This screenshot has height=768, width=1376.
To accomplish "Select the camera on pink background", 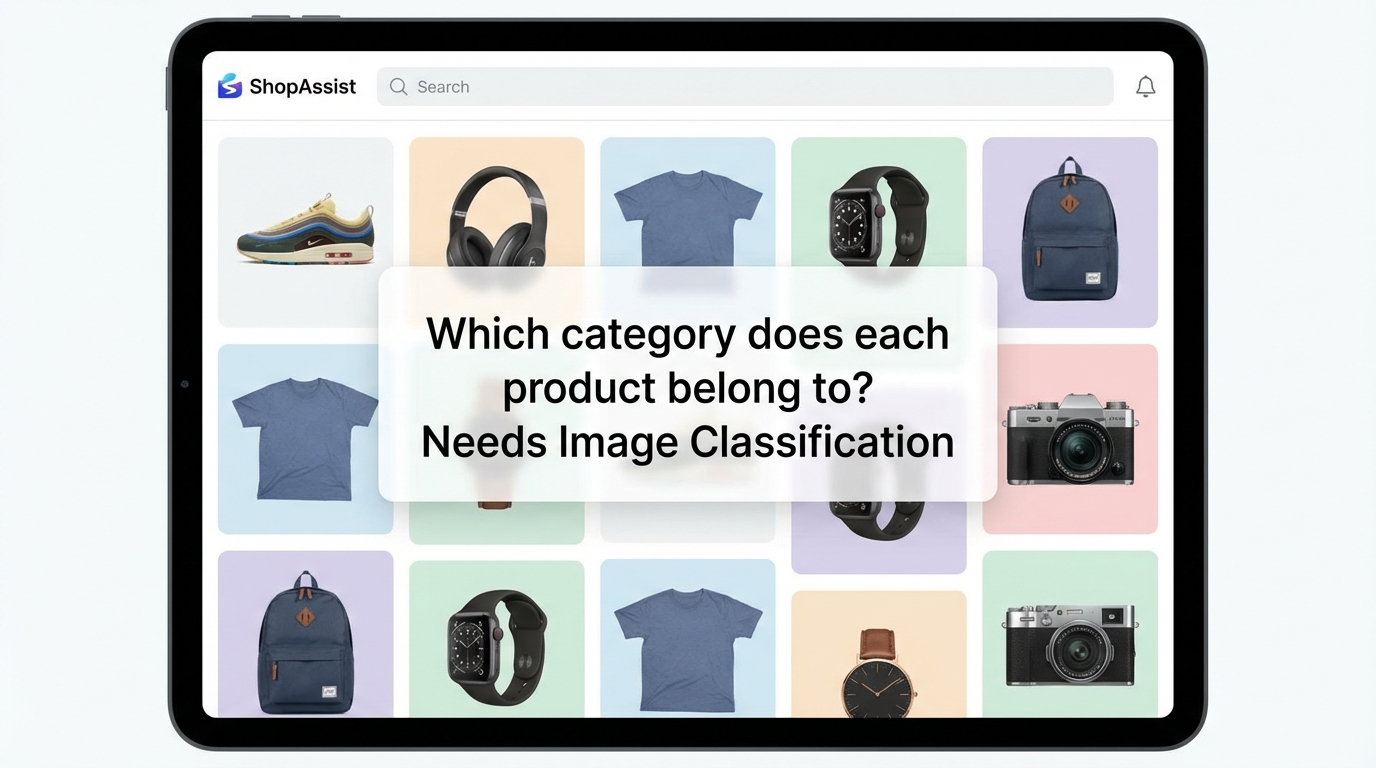I will [1069, 438].
